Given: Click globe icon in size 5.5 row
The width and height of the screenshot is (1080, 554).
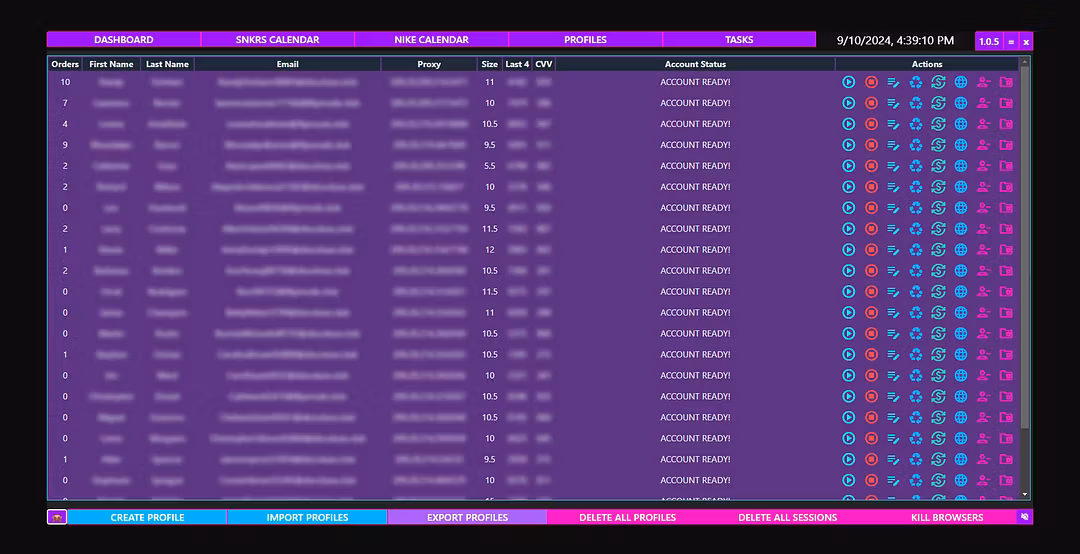Looking at the screenshot, I should (961, 166).
